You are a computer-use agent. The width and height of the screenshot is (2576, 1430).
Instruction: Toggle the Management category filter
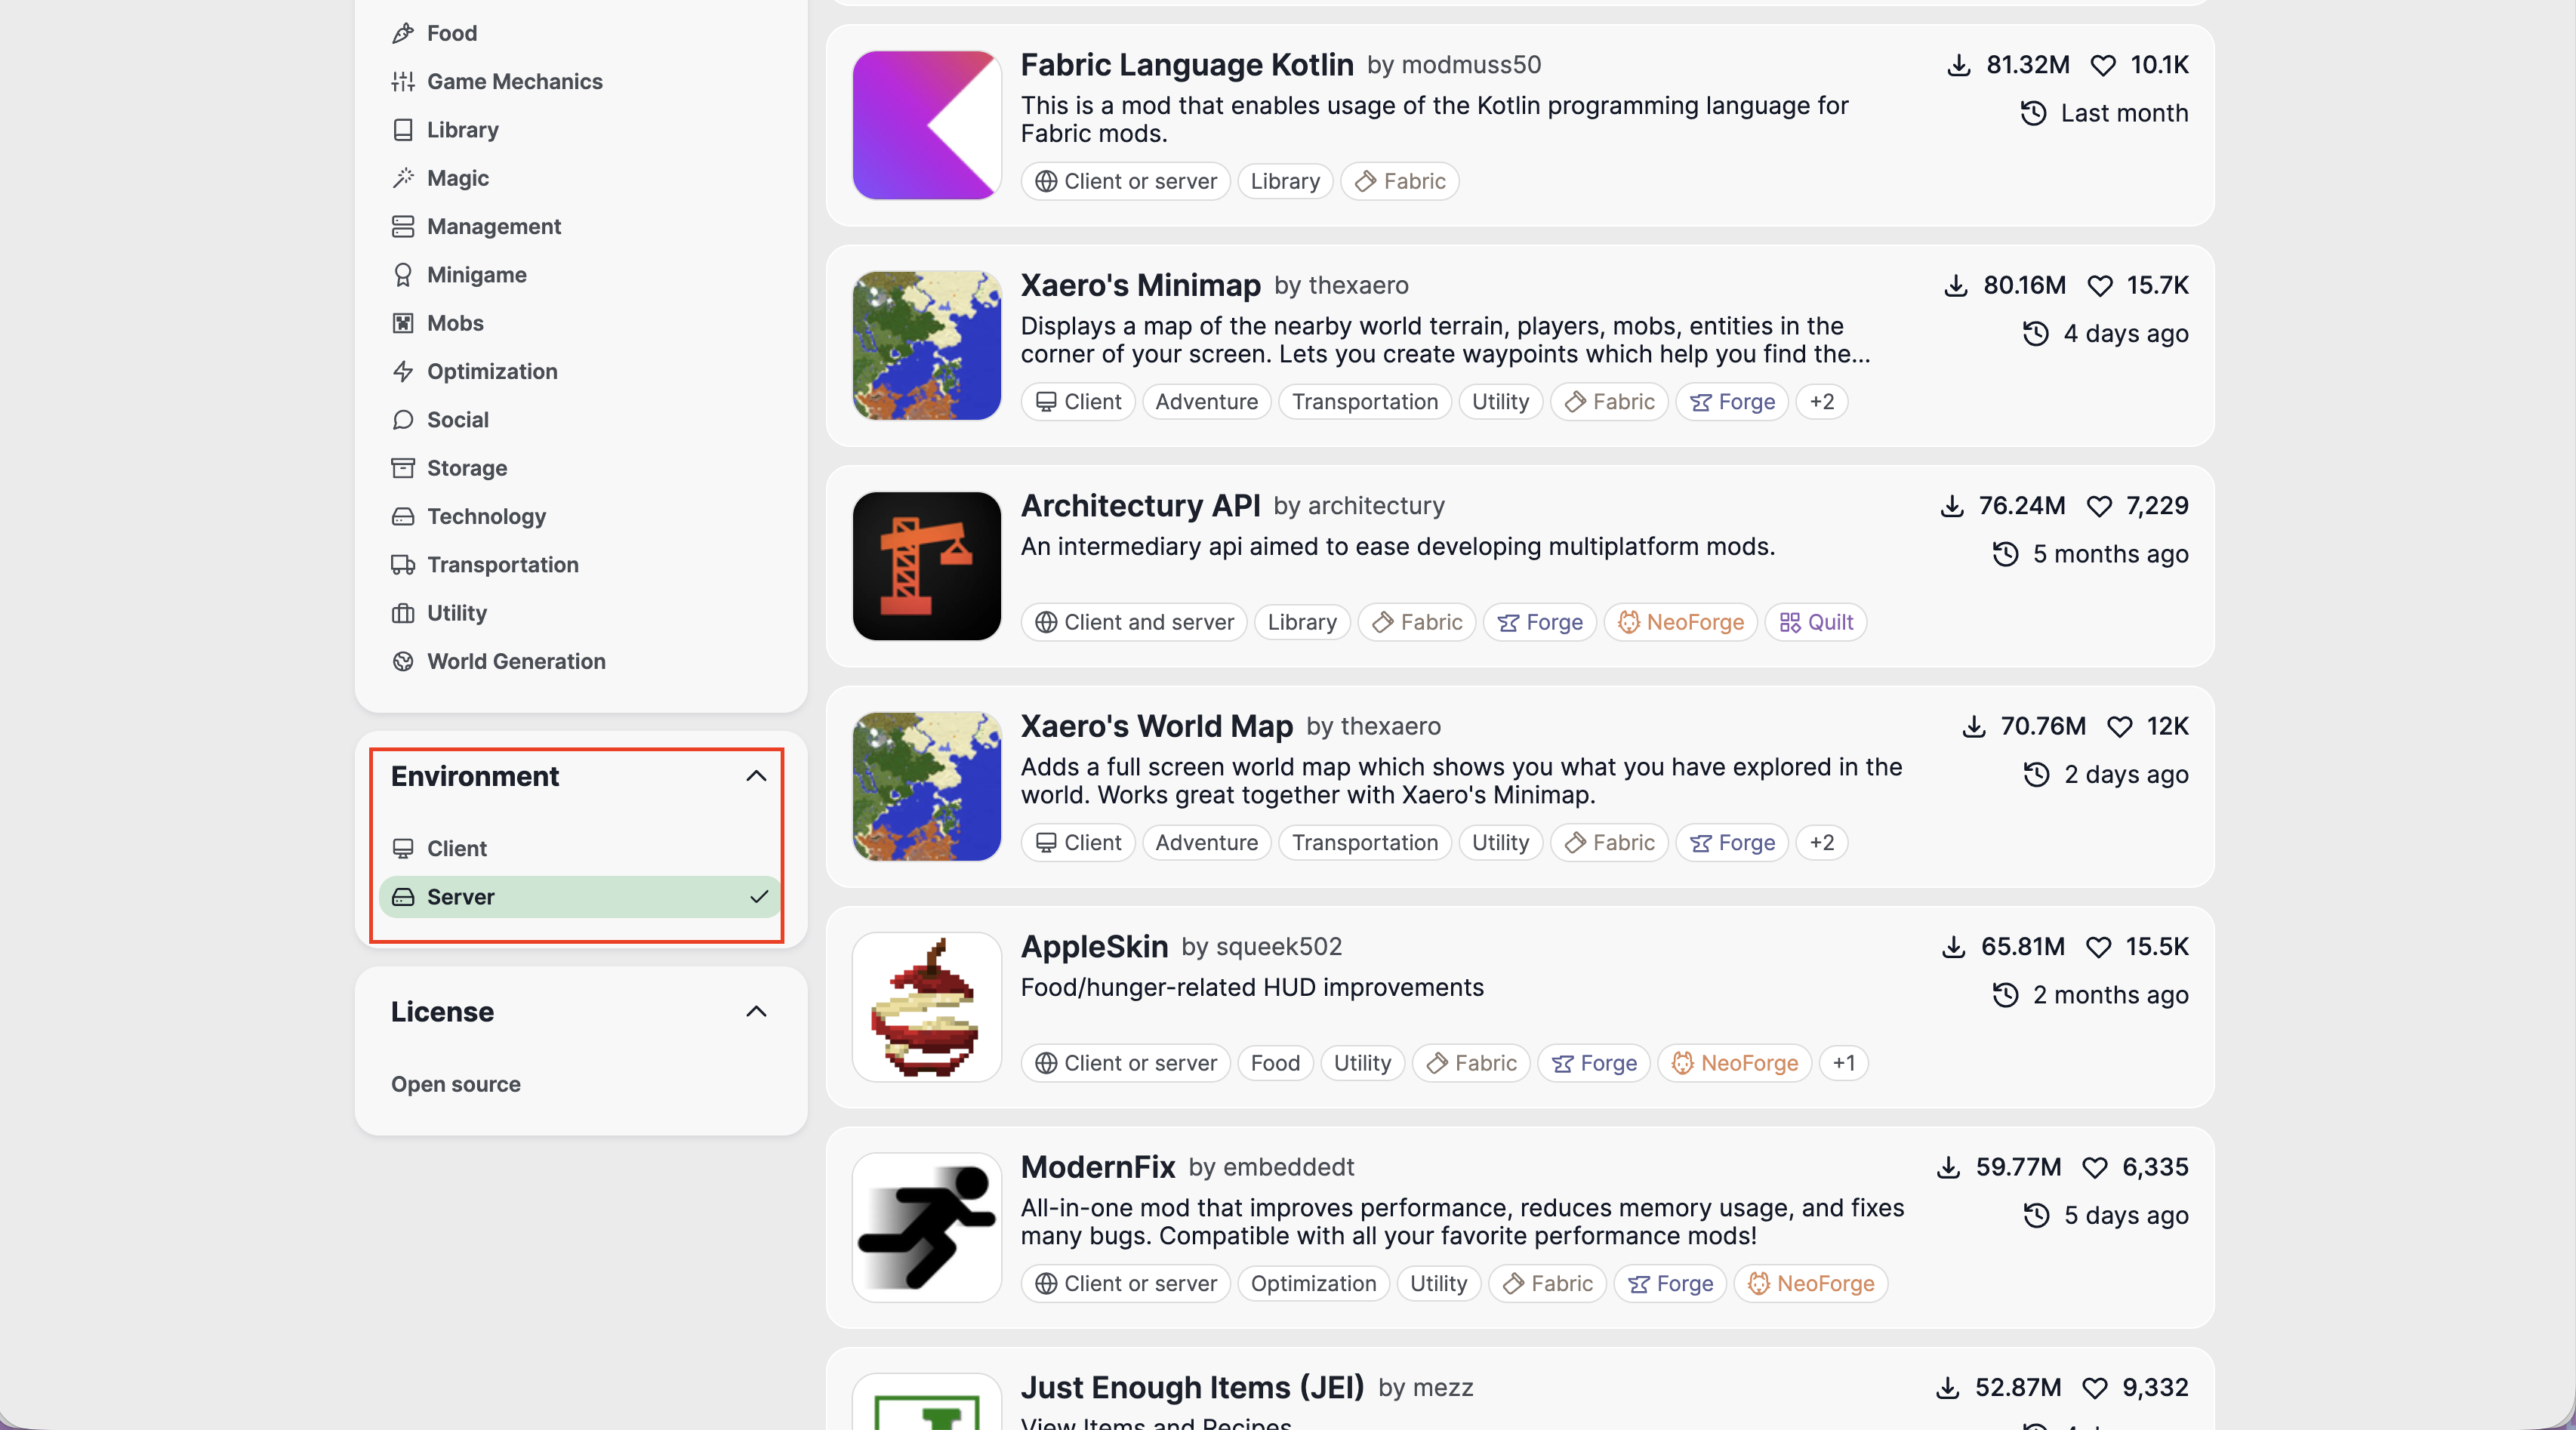[580, 226]
